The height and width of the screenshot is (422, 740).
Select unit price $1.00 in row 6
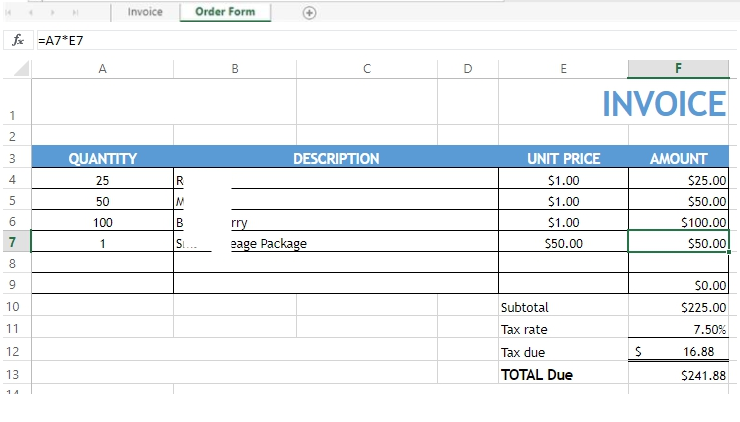563,221
